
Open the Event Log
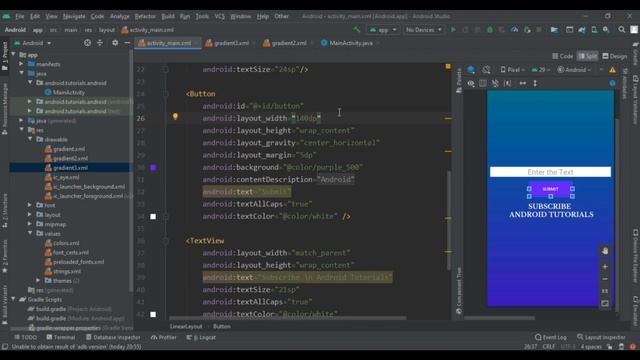[551, 338]
